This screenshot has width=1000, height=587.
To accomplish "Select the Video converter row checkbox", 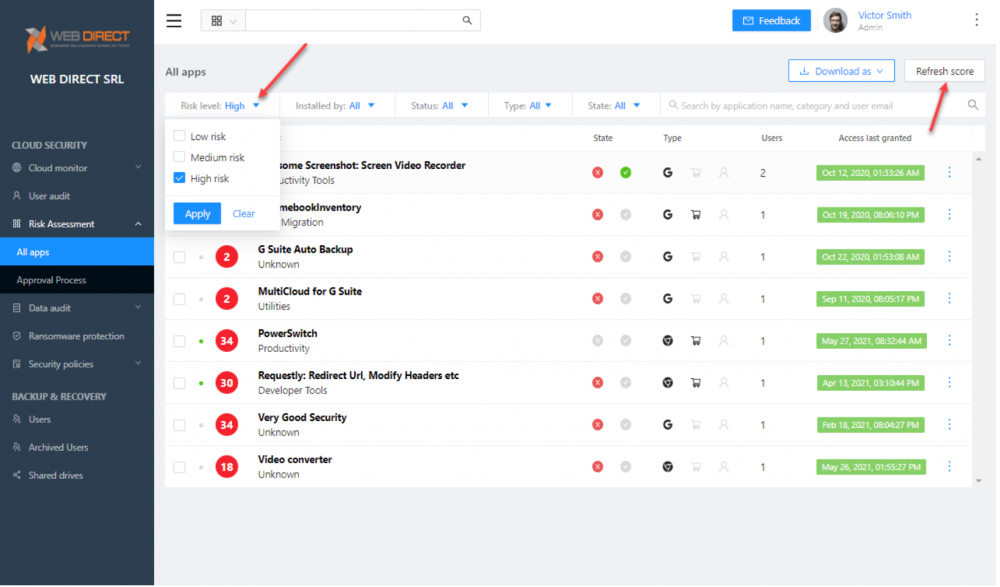I will 180,468.
